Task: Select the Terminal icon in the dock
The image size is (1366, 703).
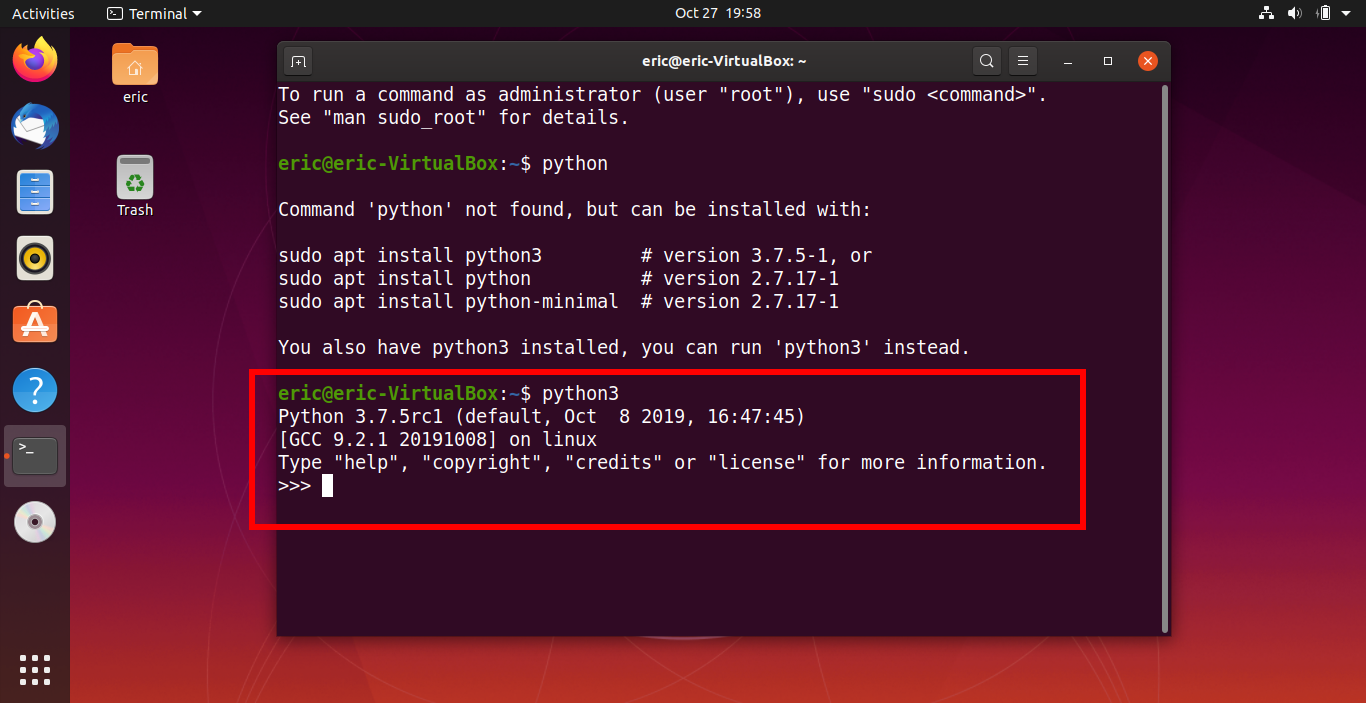Action: click(x=35, y=455)
